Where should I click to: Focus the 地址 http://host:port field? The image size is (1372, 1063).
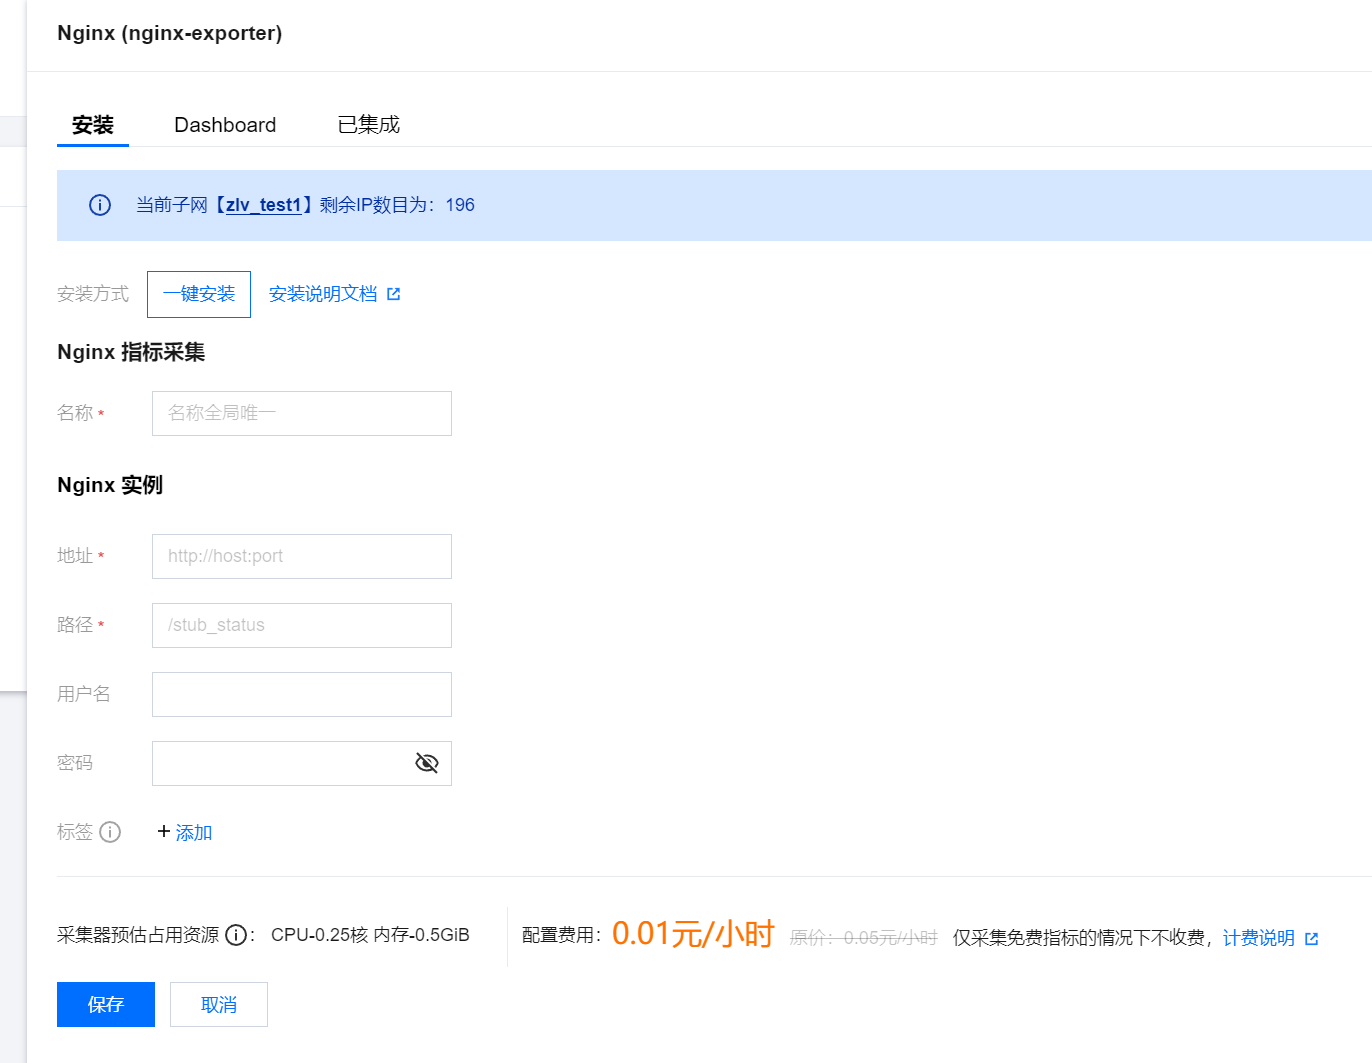coord(302,556)
